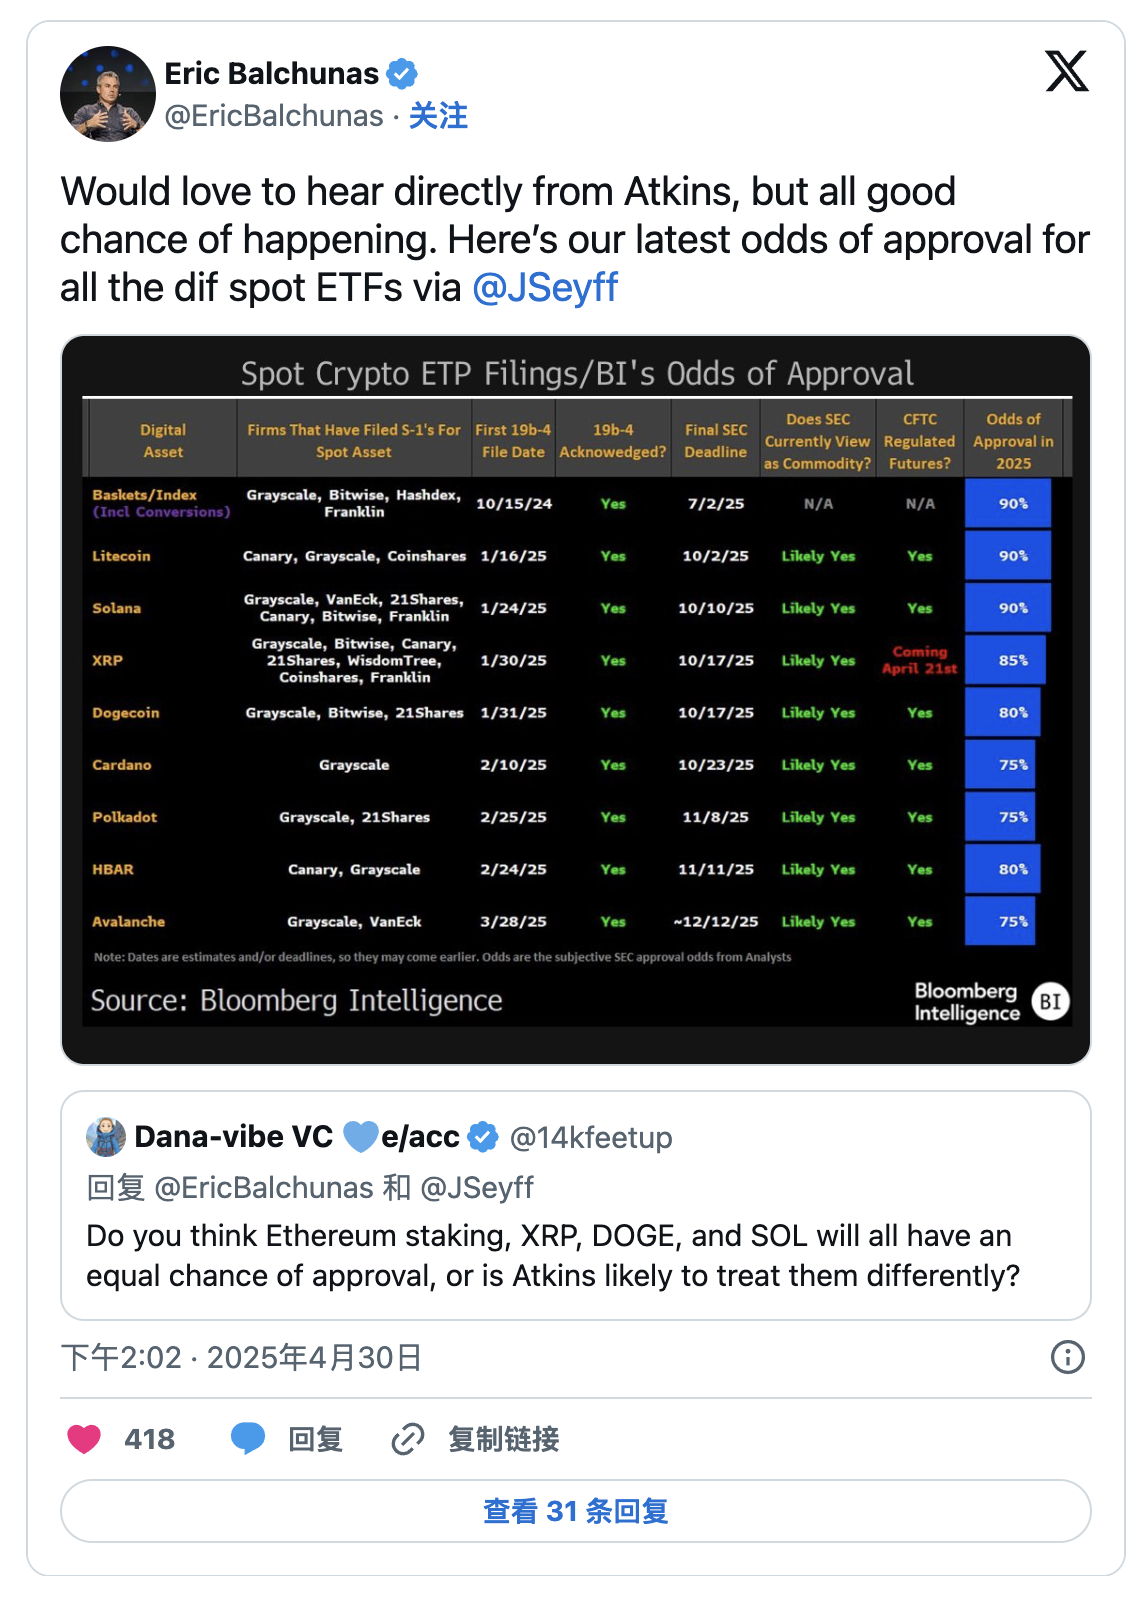The image size is (1148, 1608).
Task: Click the @14kfeetup handle
Action: pos(591,1137)
